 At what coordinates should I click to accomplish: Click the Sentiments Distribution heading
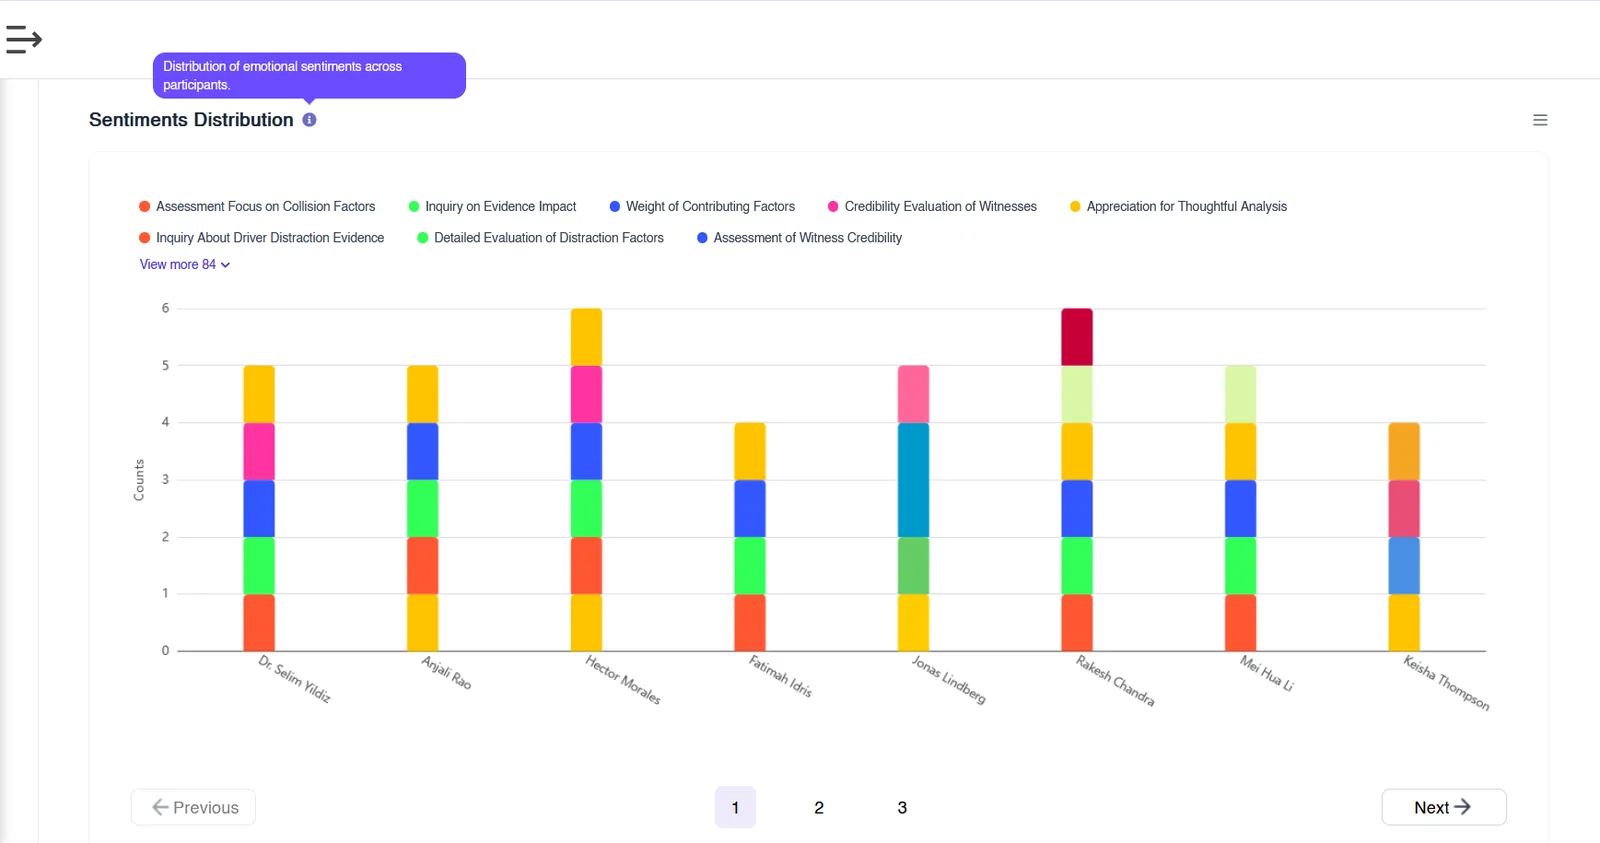tap(191, 120)
